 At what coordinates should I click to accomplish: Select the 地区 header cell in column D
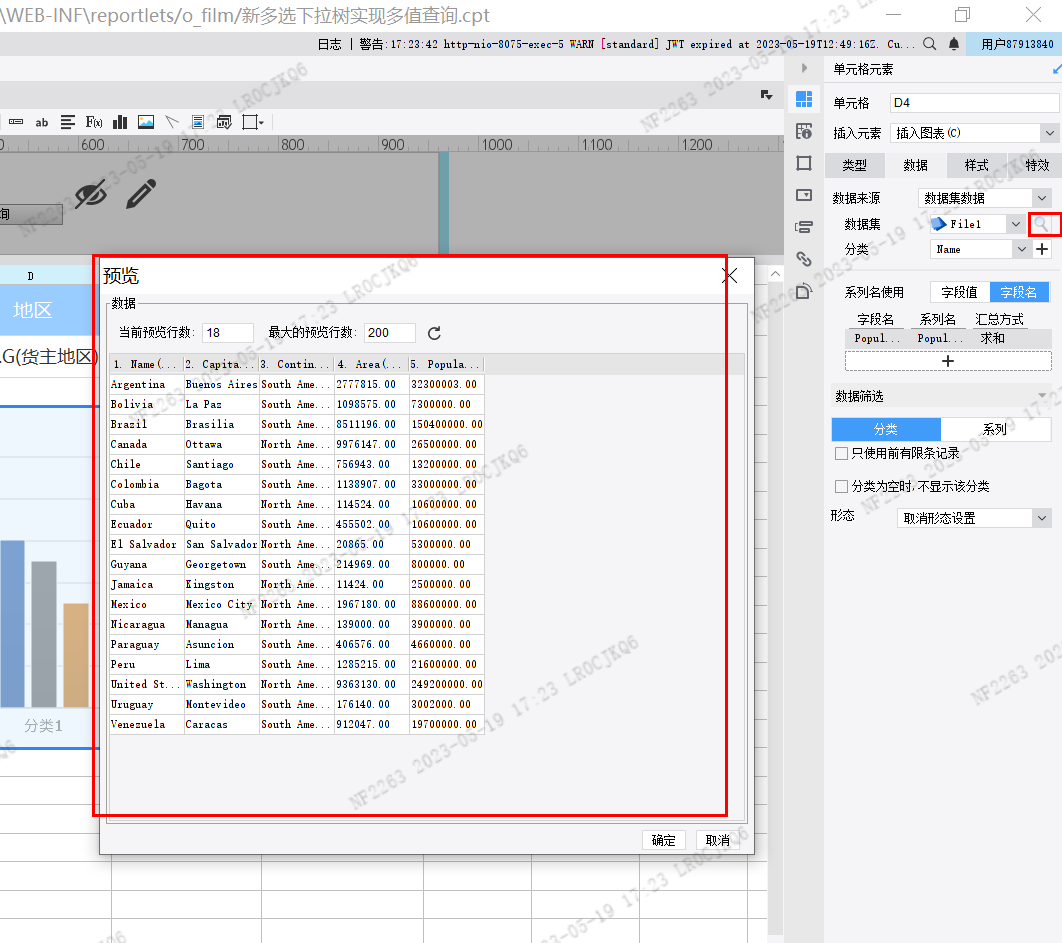click(47, 310)
